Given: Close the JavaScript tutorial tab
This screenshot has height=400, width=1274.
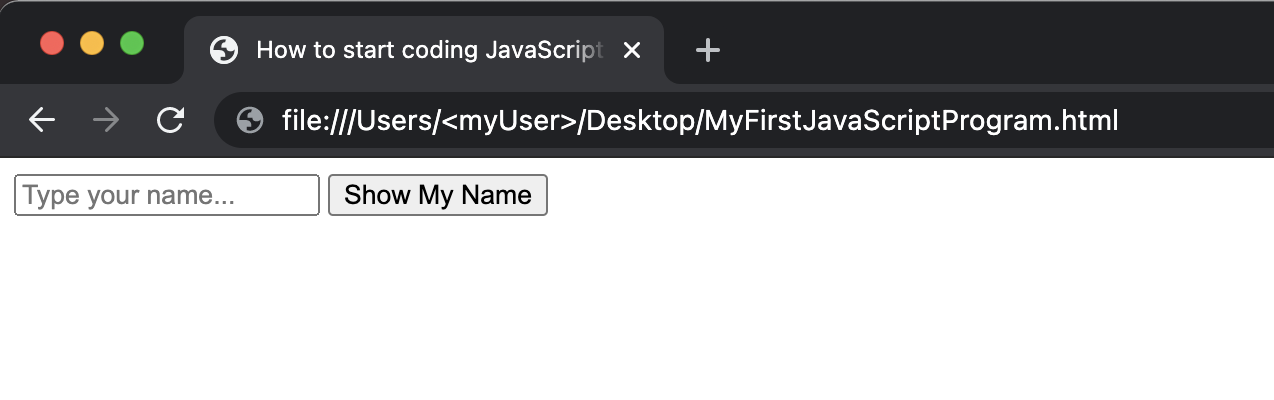Looking at the screenshot, I should pyautogui.click(x=631, y=50).
